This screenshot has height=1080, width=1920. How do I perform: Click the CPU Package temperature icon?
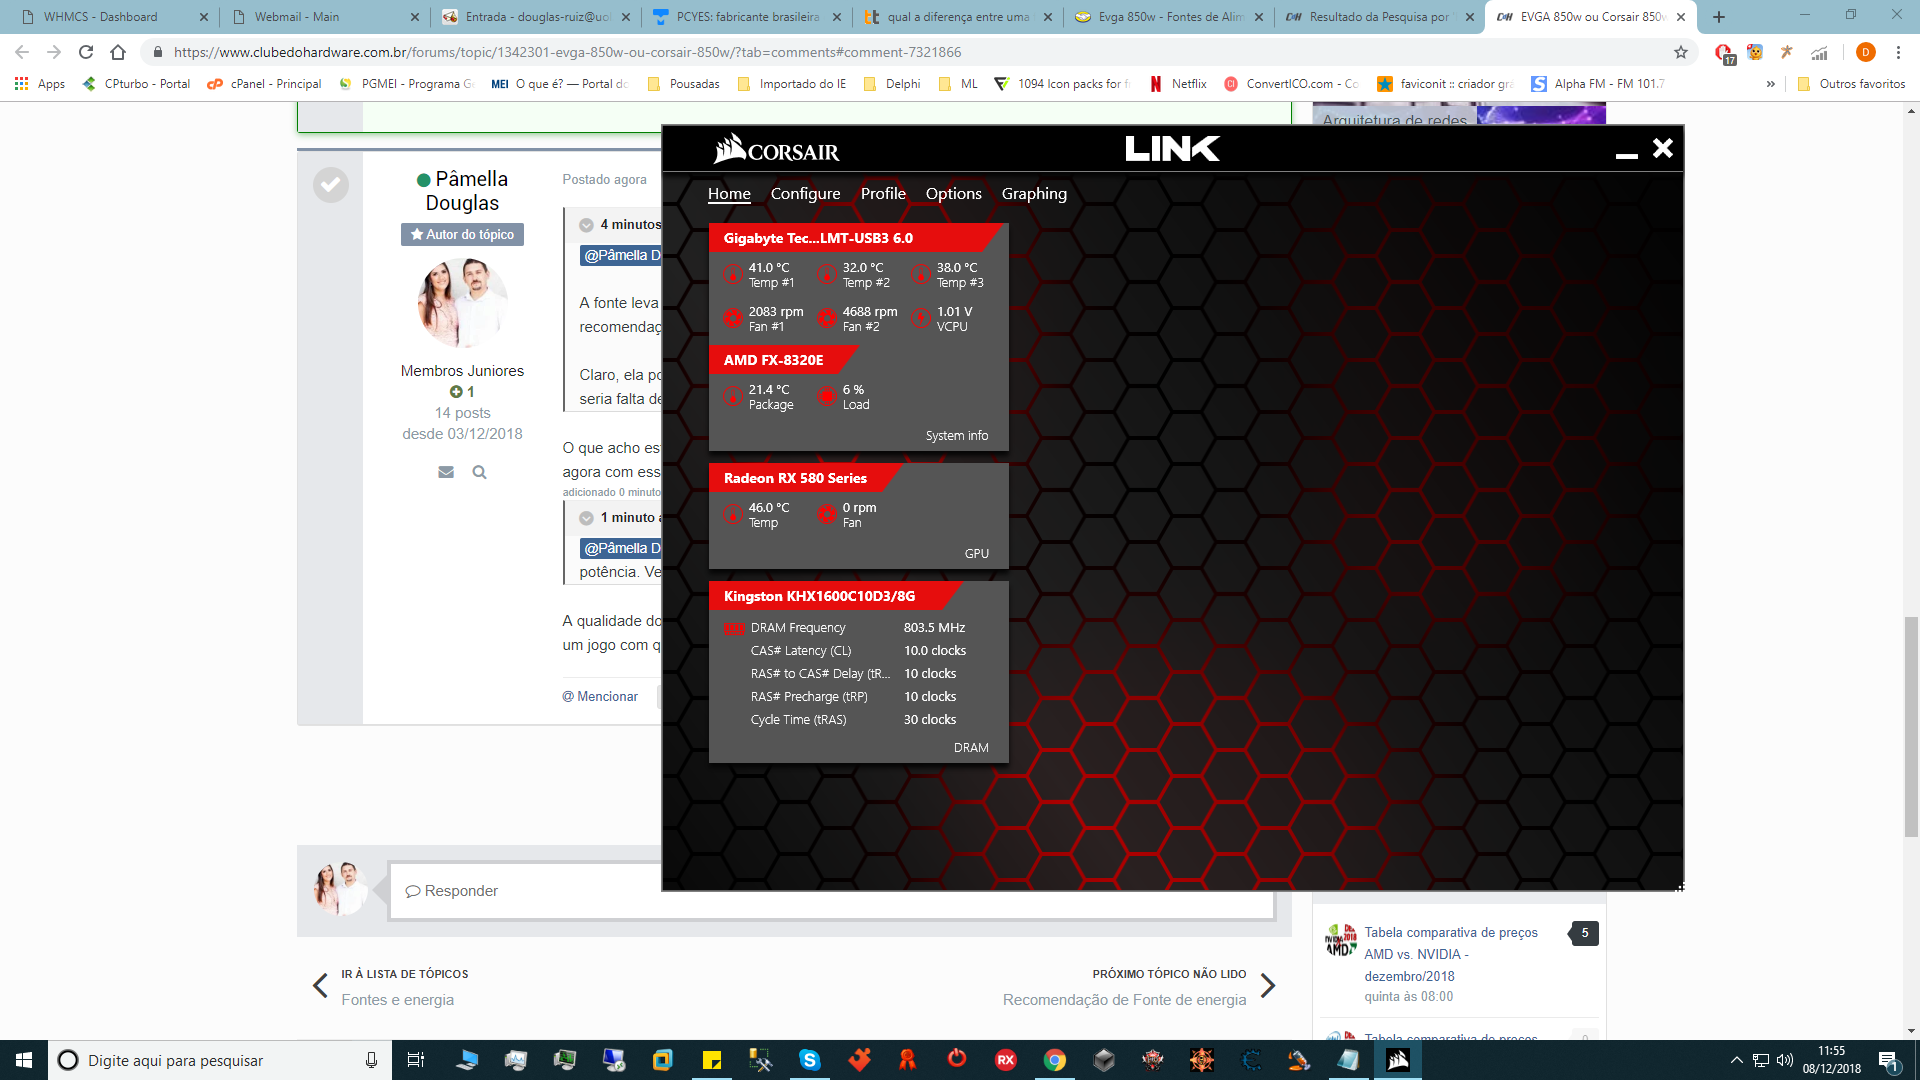point(733,396)
